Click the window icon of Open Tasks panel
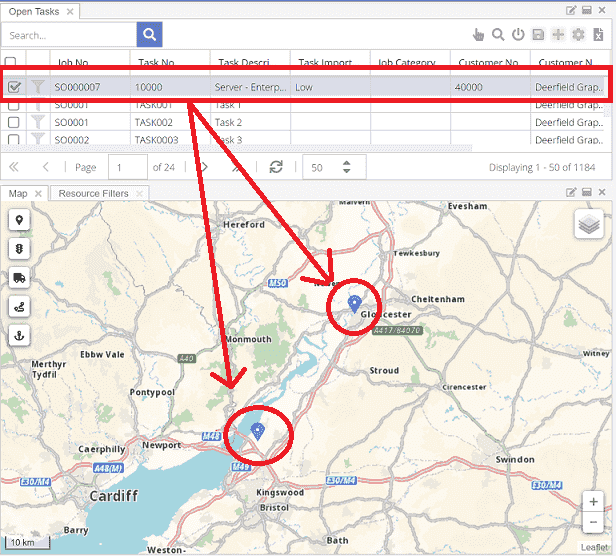This screenshot has width=616, height=556. [587, 11]
